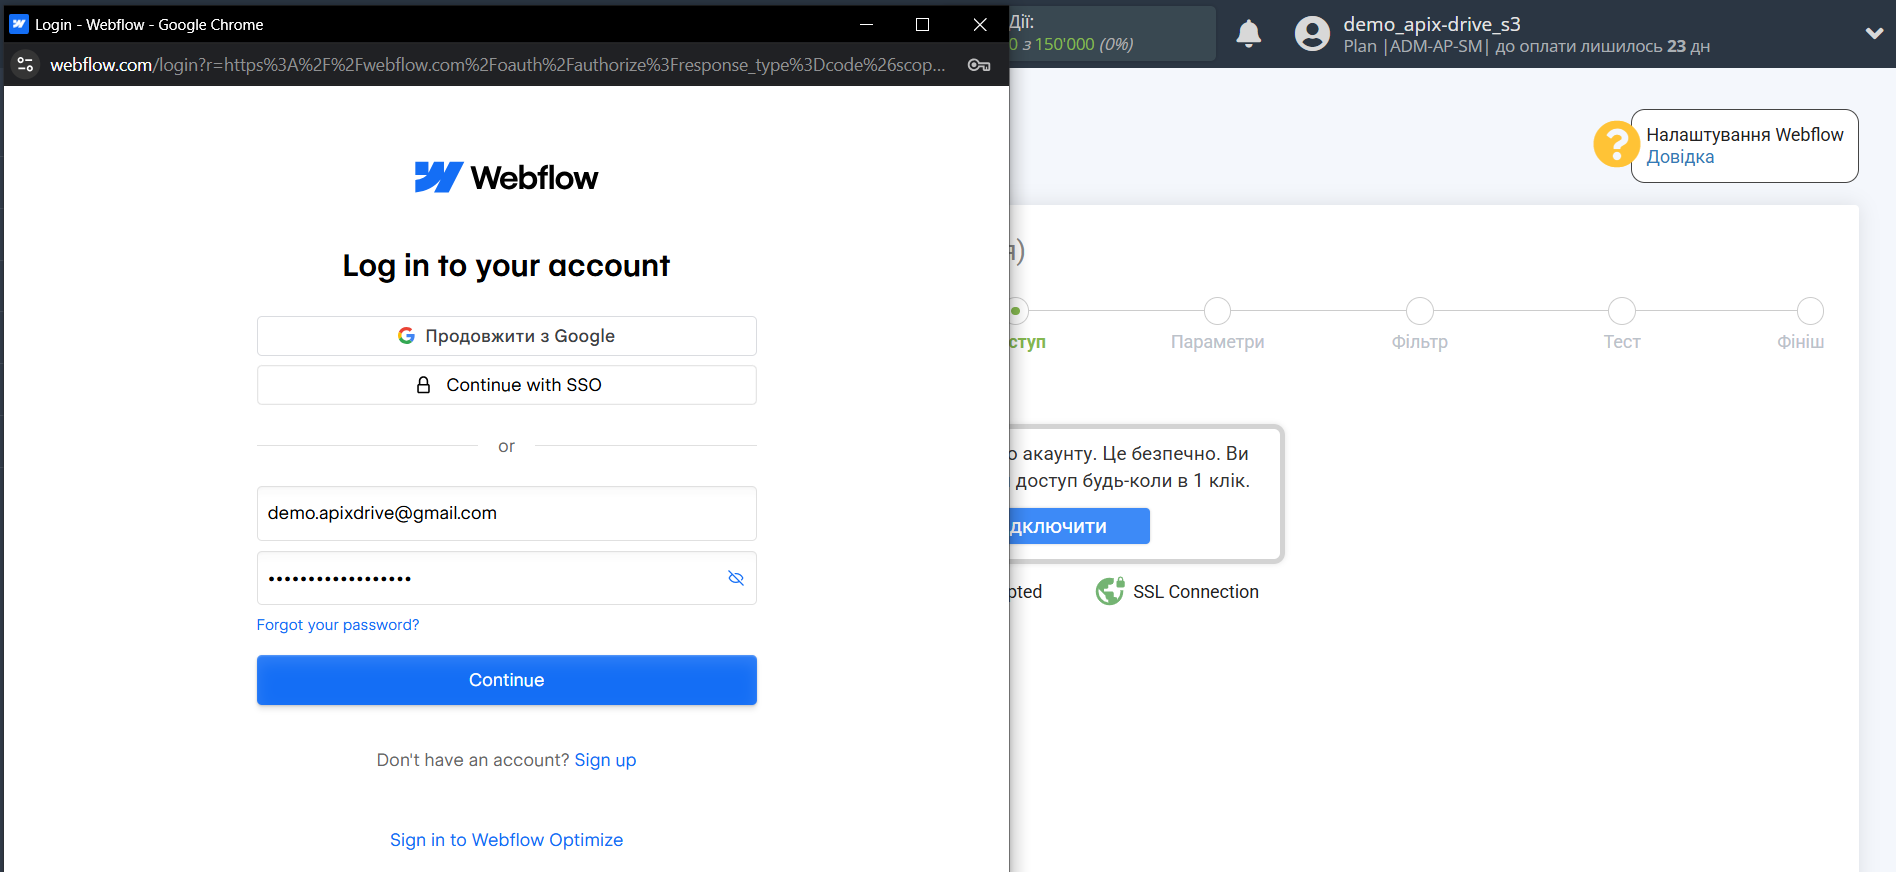Click the Налаштування Webflow title
1896x872 pixels.
click(x=1744, y=135)
